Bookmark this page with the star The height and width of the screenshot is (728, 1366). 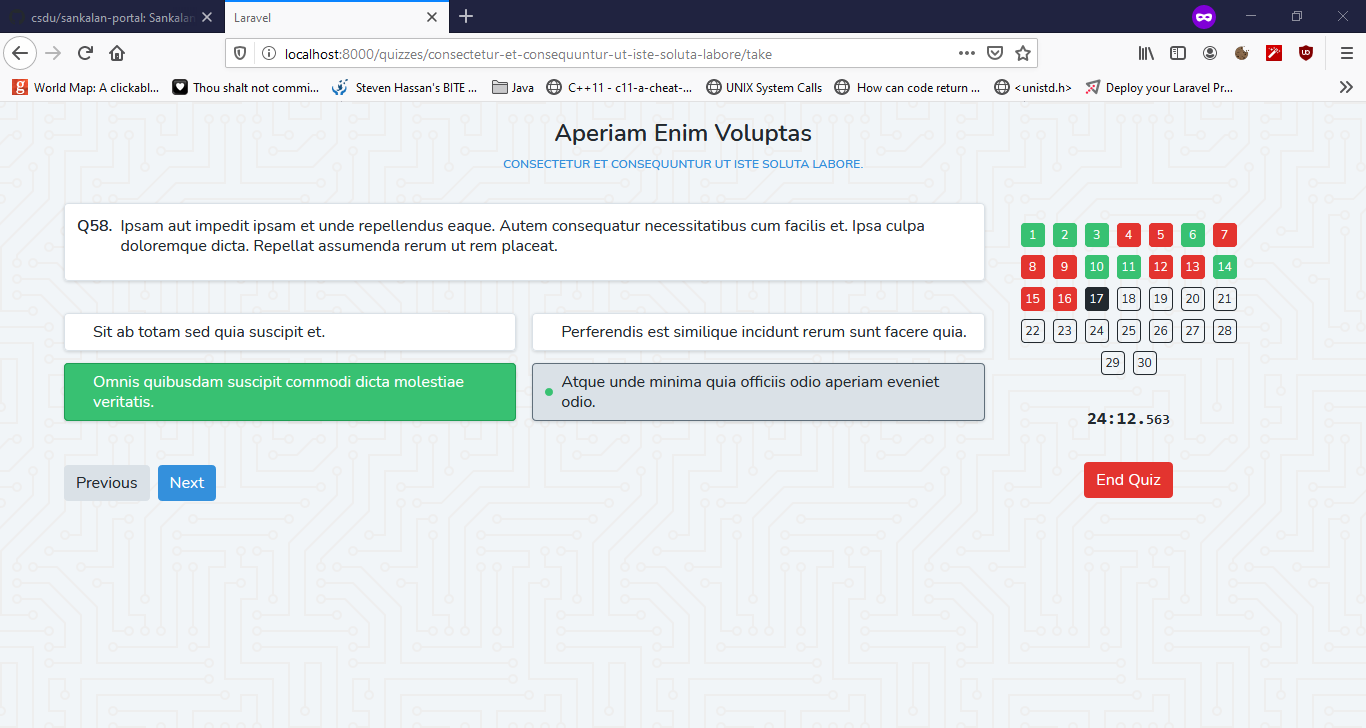(x=1023, y=53)
